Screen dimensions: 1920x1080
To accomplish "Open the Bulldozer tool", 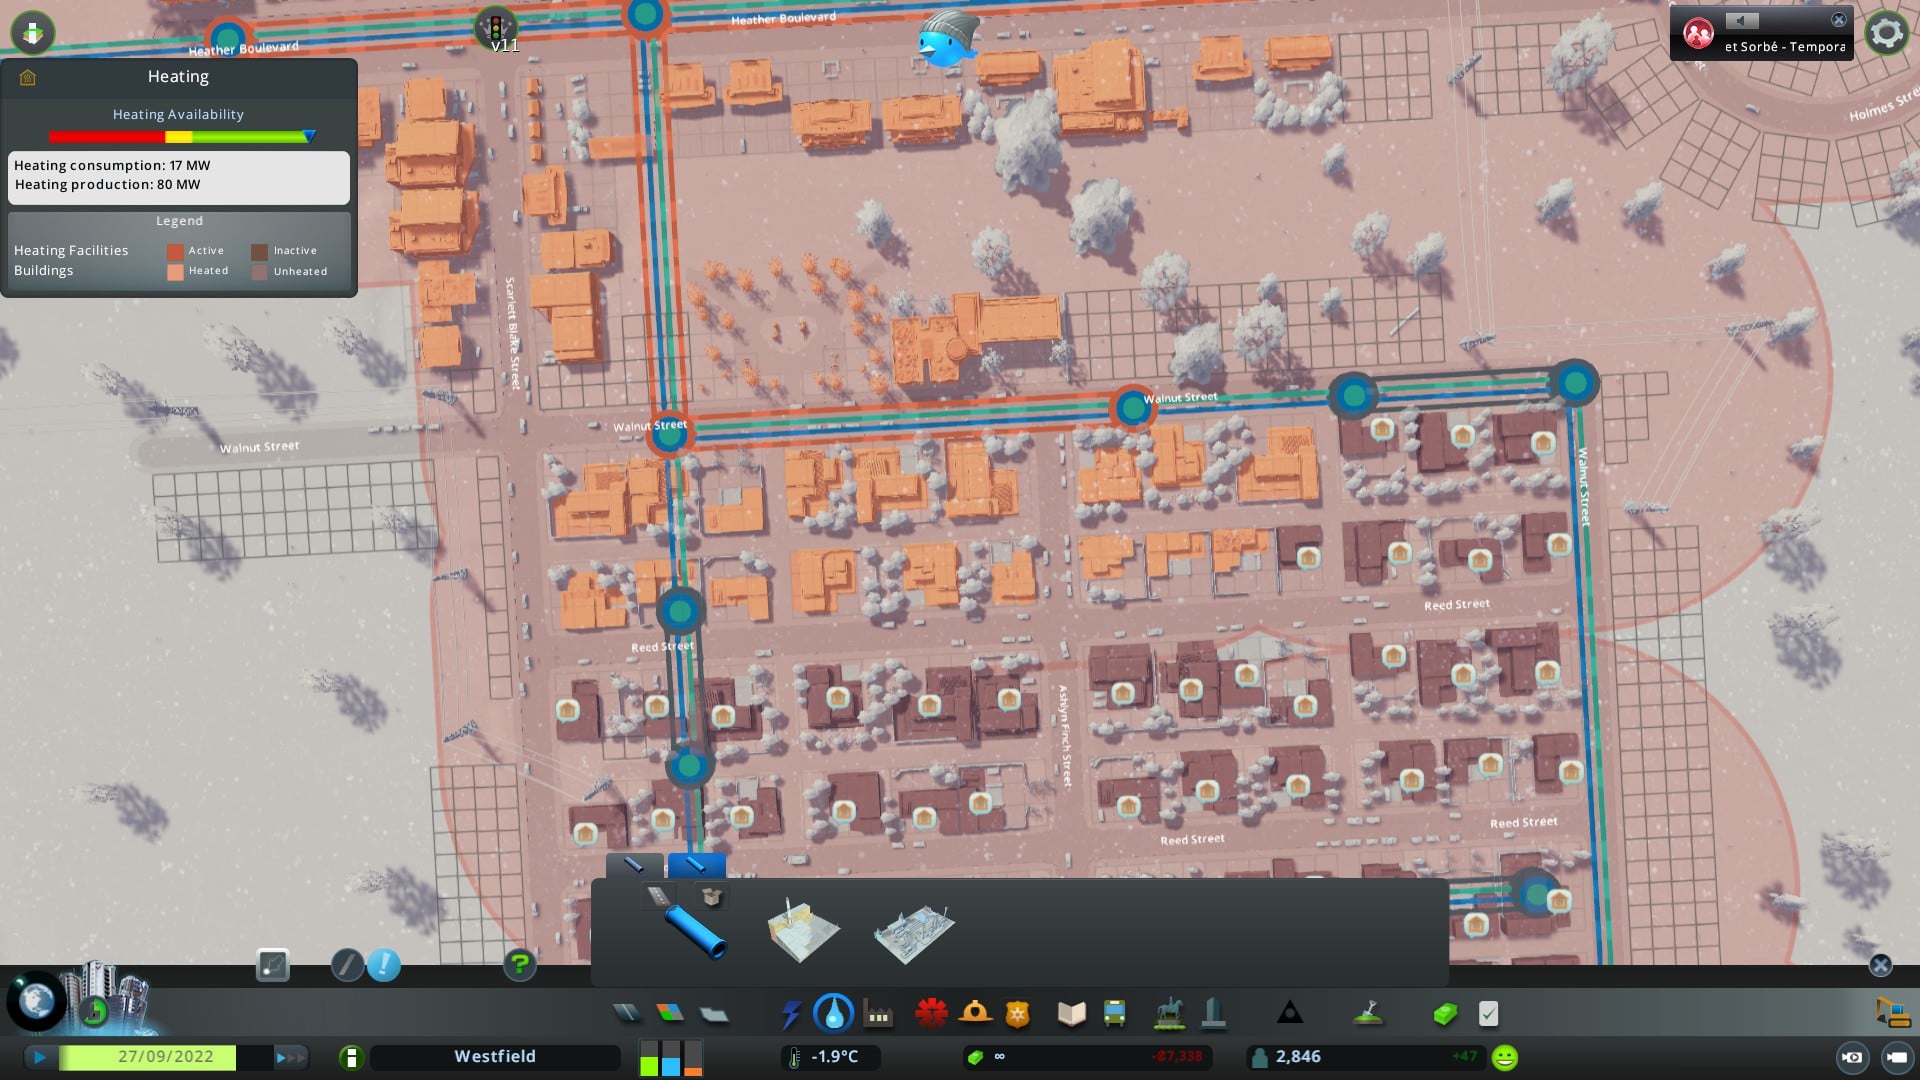I will click(1892, 1013).
